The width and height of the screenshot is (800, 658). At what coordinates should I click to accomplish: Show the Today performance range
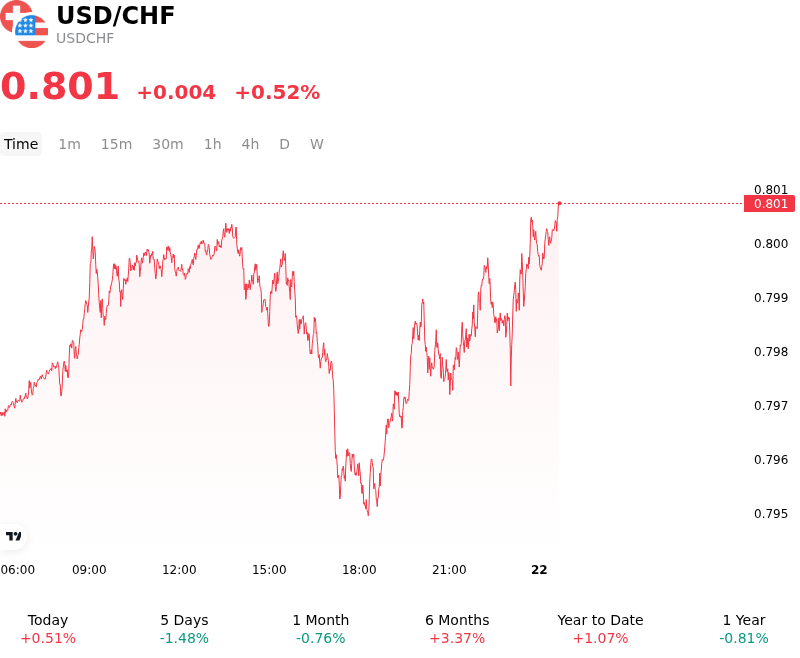tap(48, 629)
